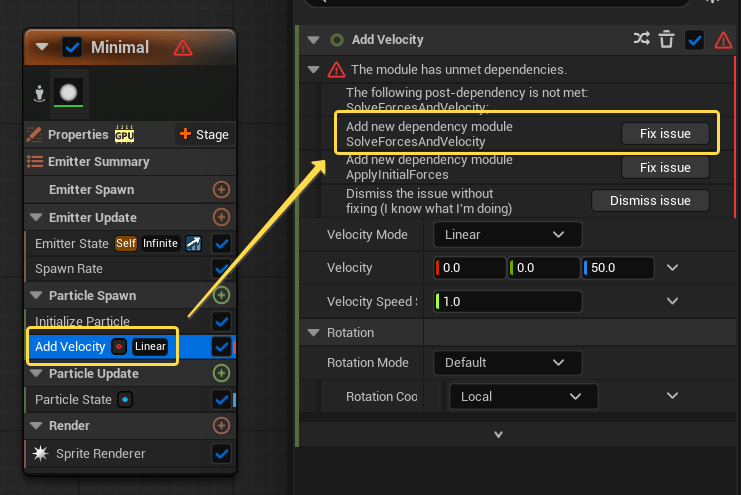The height and width of the screenshot is (495, 741).
Task: Open the Emitter Summary row
Action: (130, 162)
